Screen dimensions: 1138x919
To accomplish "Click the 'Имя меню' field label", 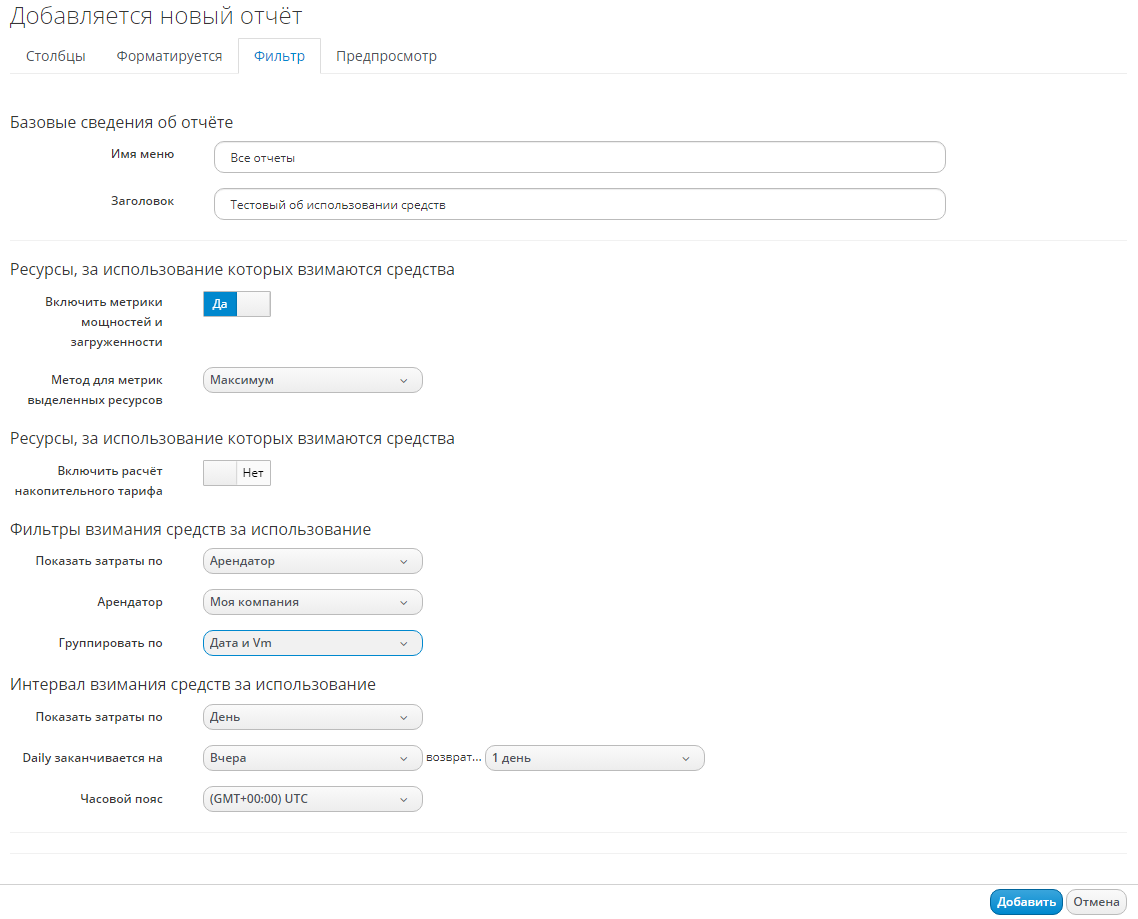I will pos(142,154).
